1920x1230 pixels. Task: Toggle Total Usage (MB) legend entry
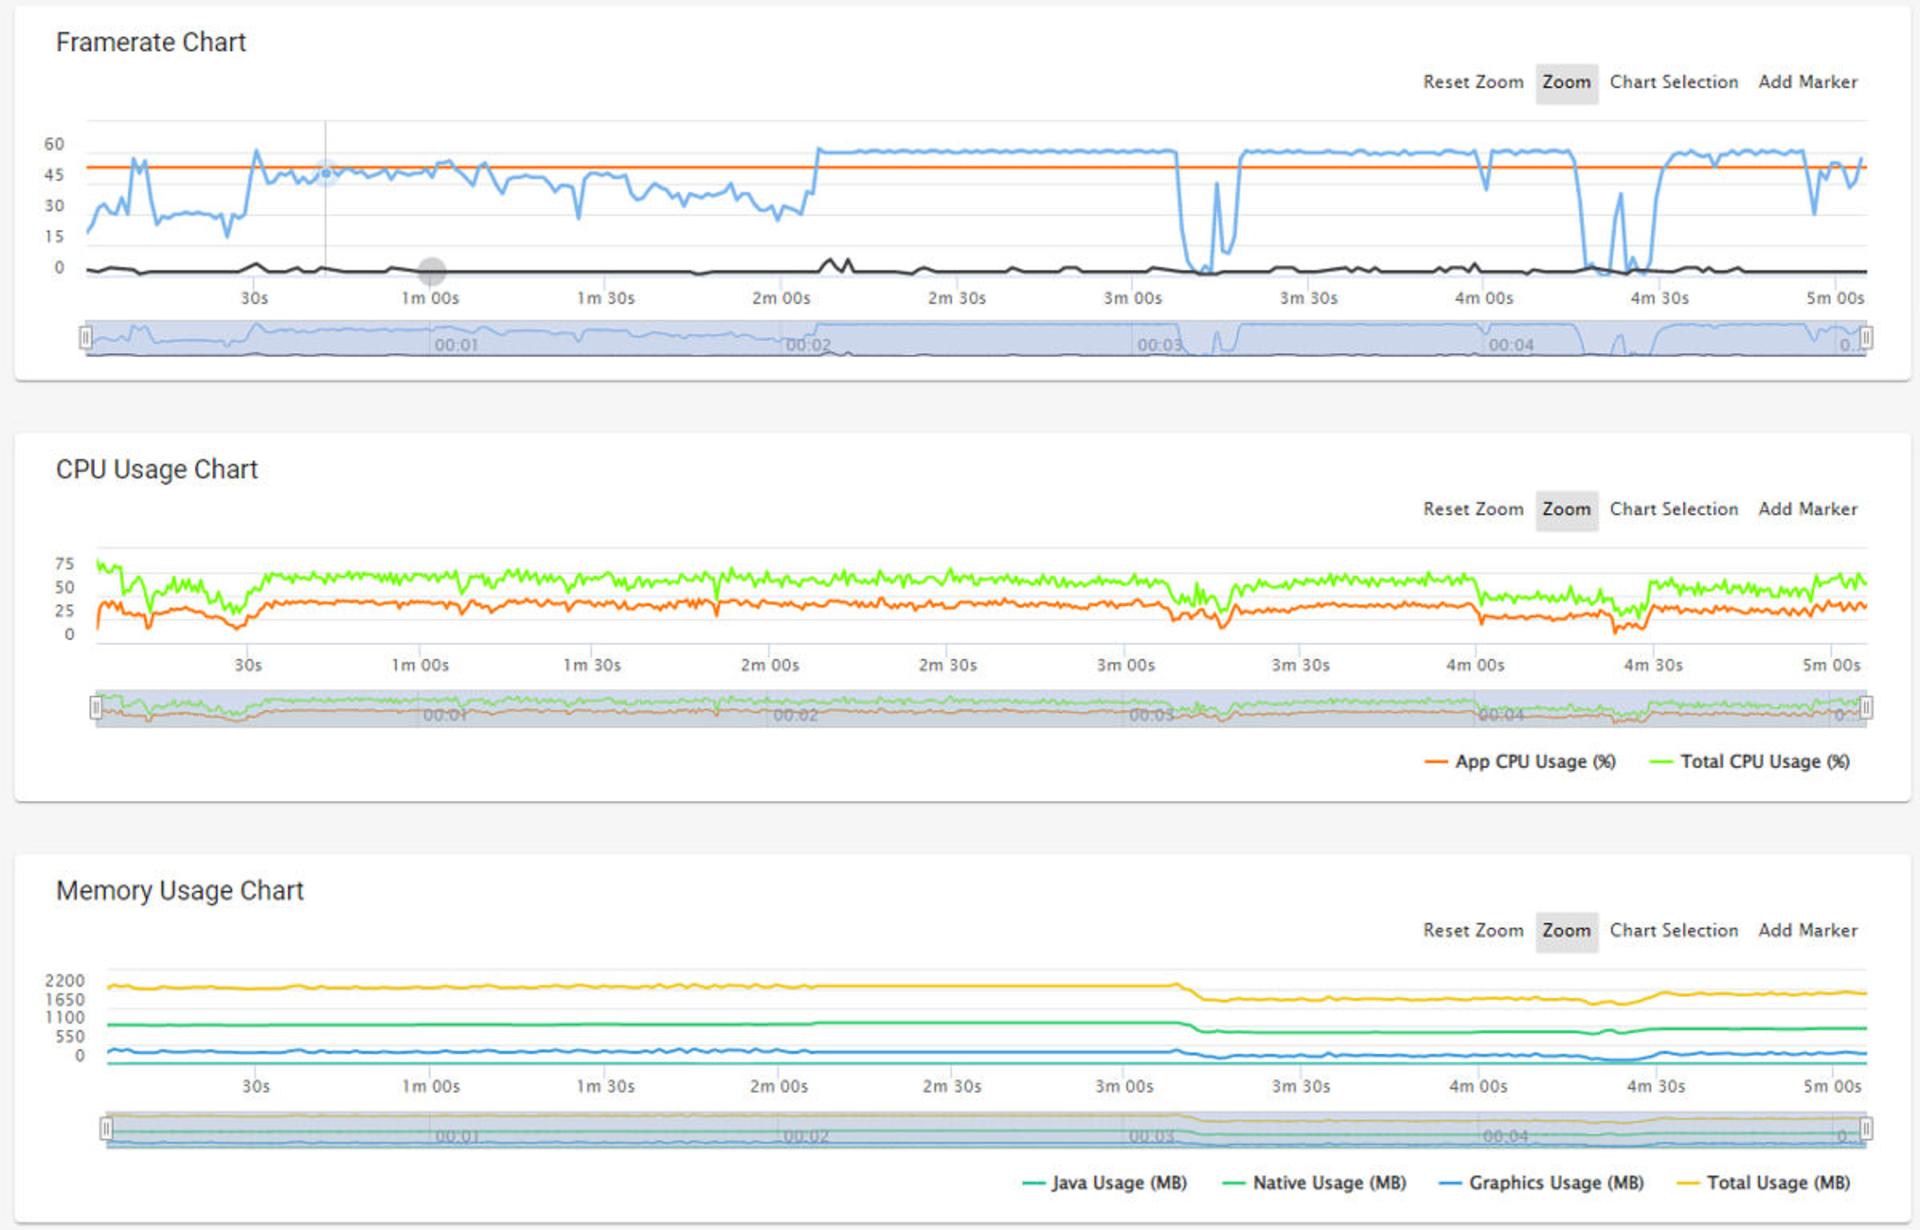pyautogui.click(x=1763, y=1183)
